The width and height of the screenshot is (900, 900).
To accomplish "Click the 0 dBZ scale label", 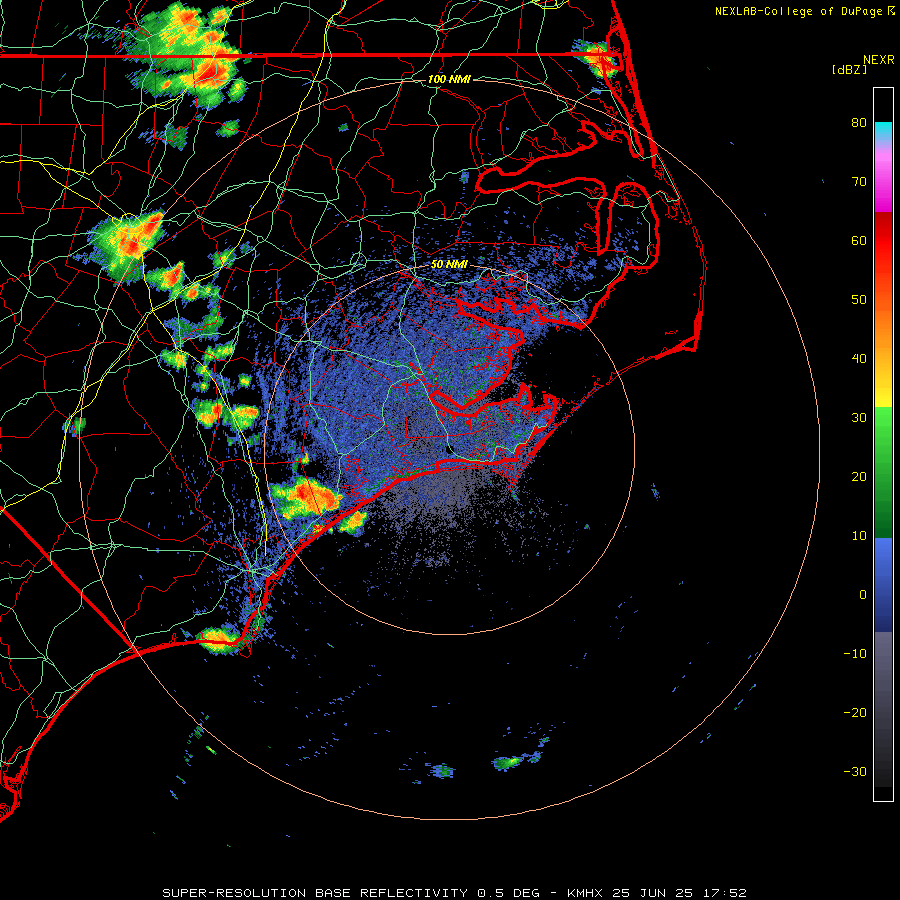I will pyautogui.click(x=863, y=595).
